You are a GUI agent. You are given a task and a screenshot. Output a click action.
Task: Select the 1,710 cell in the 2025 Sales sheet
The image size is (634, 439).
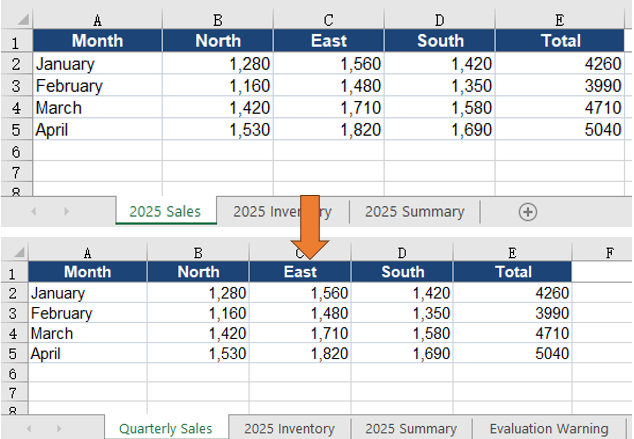(x=329, y=107)
